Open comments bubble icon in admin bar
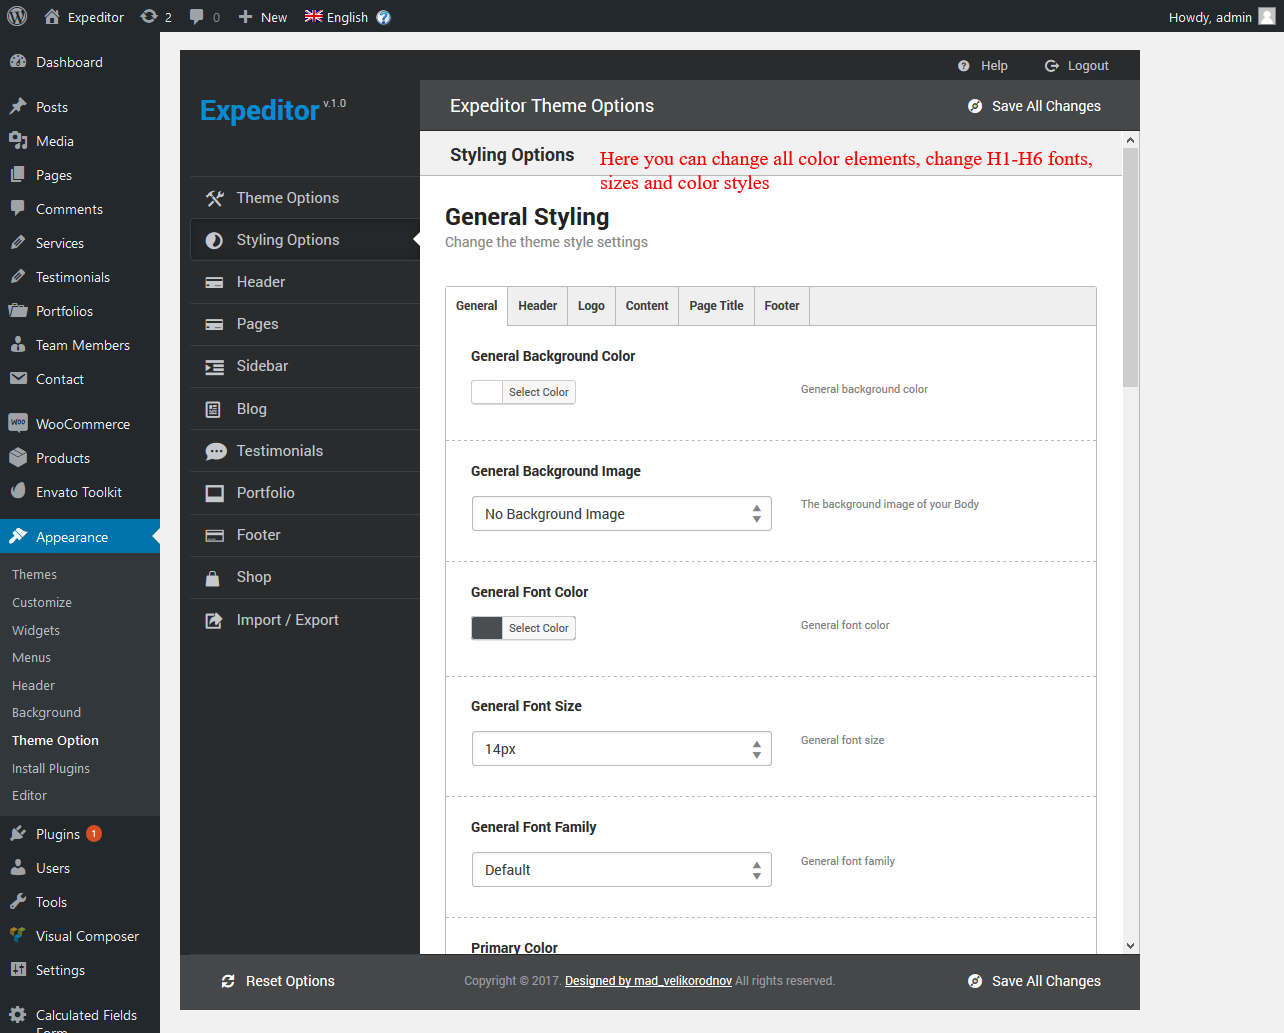Viewport: 1284px width, 1033px height. pos(197,16)
